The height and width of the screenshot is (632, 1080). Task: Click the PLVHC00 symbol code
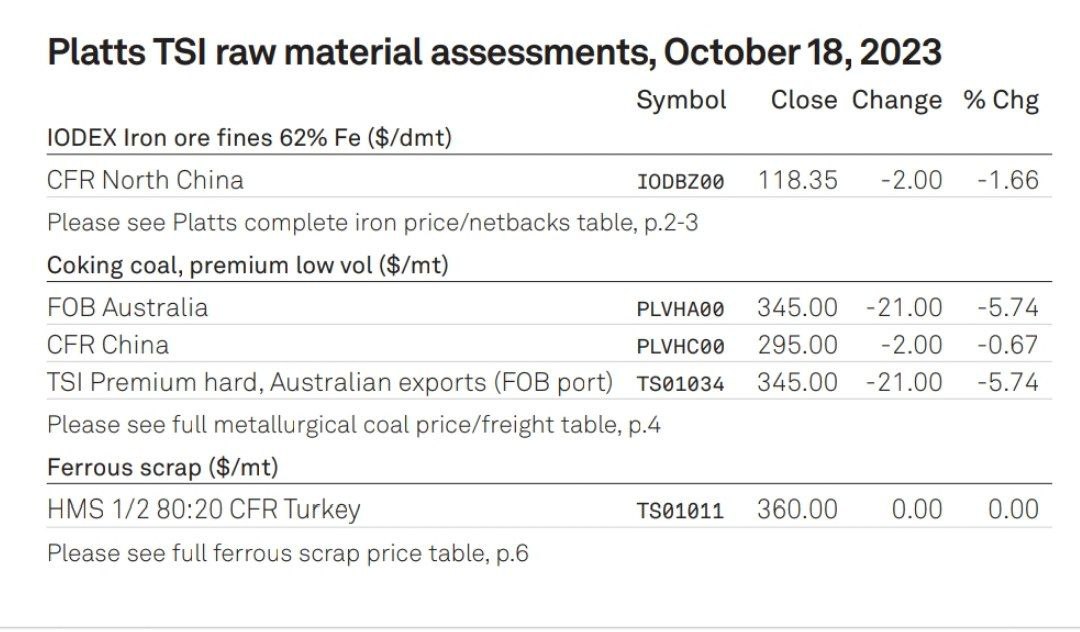tap(681, 346)
